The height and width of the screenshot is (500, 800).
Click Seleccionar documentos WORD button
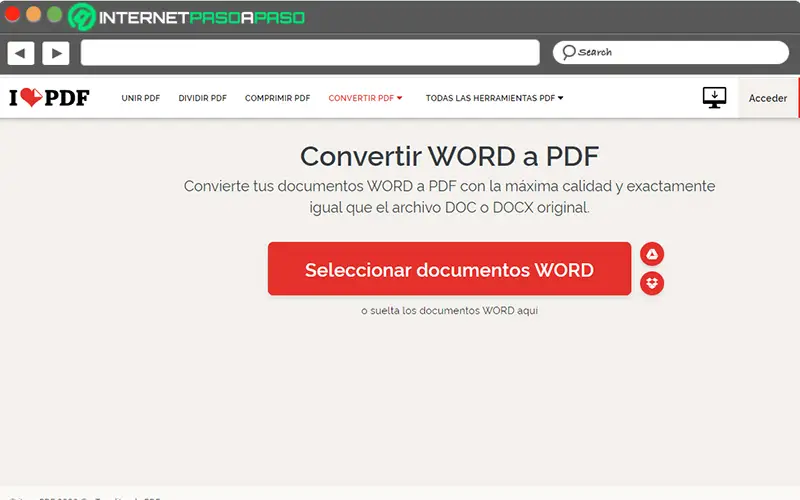[449, 269]
